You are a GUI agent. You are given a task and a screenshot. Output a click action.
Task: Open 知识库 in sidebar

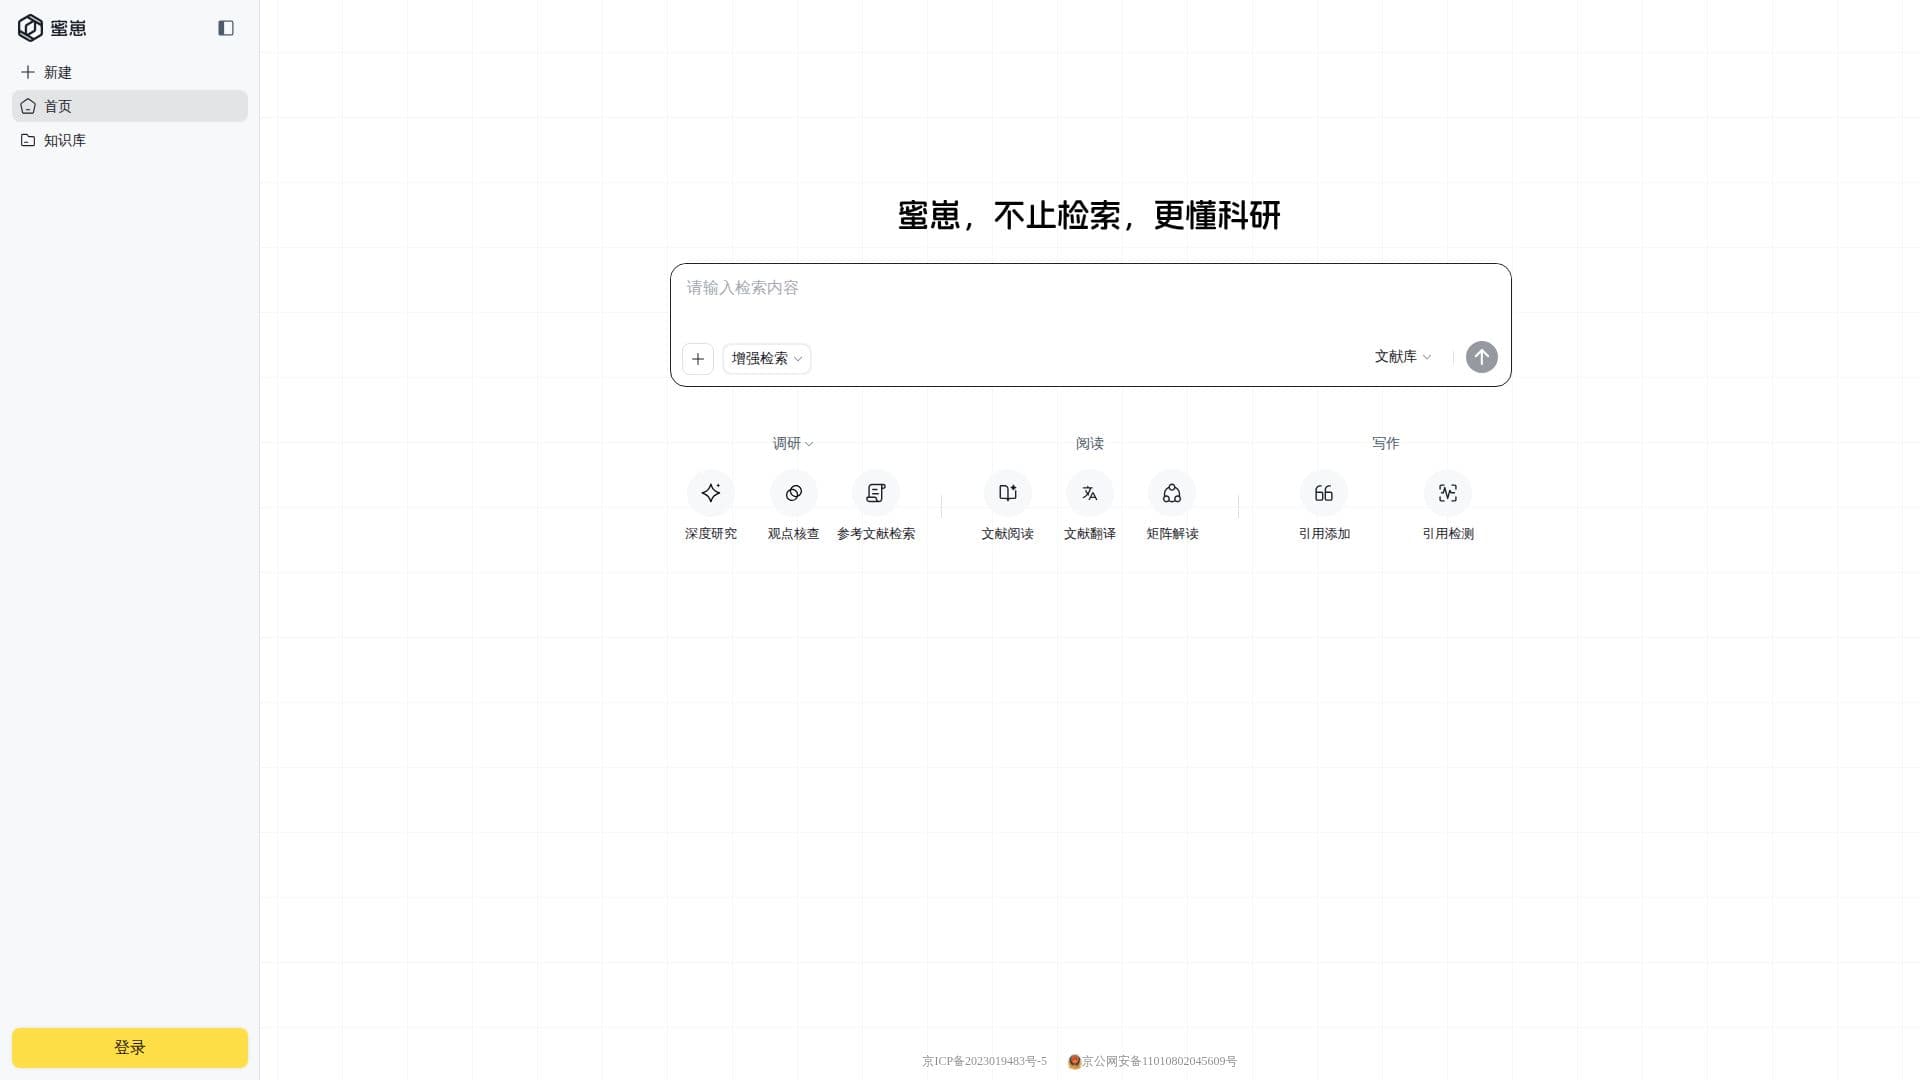tap(130, 140)
